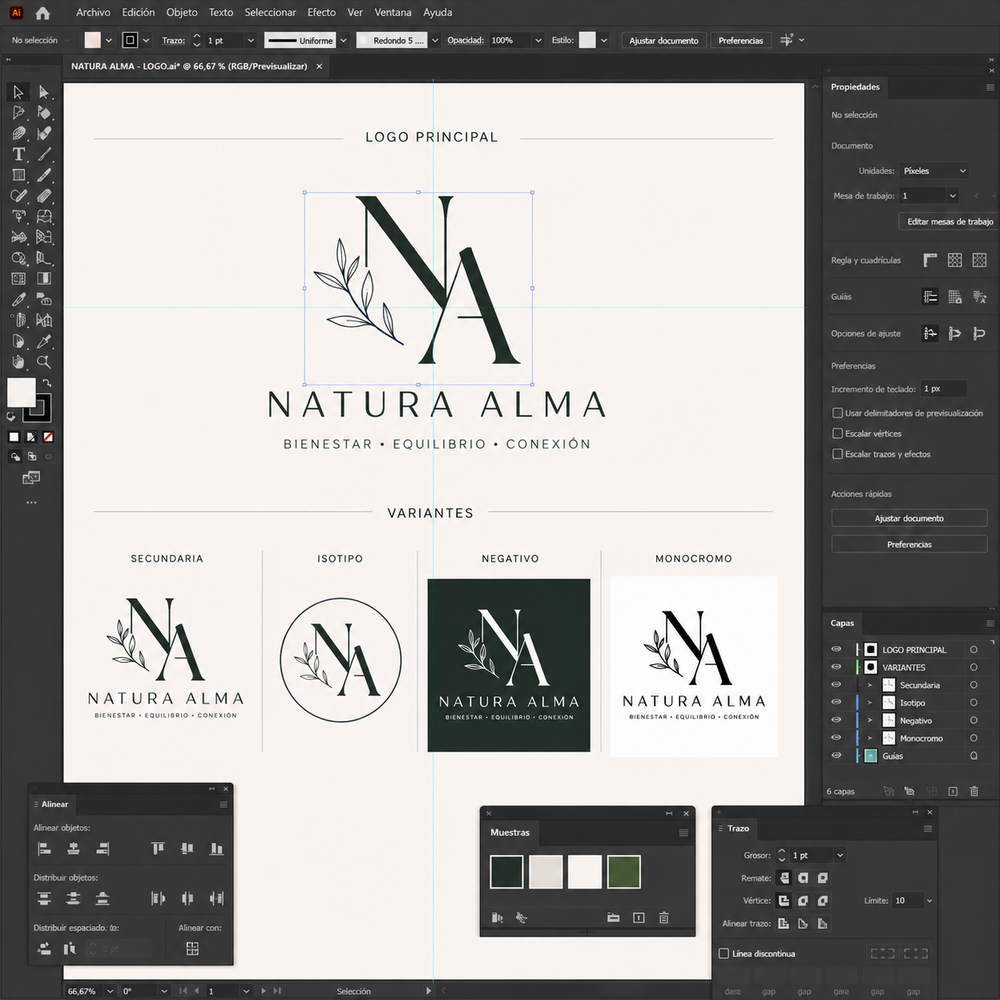Click the Texto menu item
Image resolution: width=1000 pixels, height=1000 pixels.
pyautogui.click(x=221, y=12)
